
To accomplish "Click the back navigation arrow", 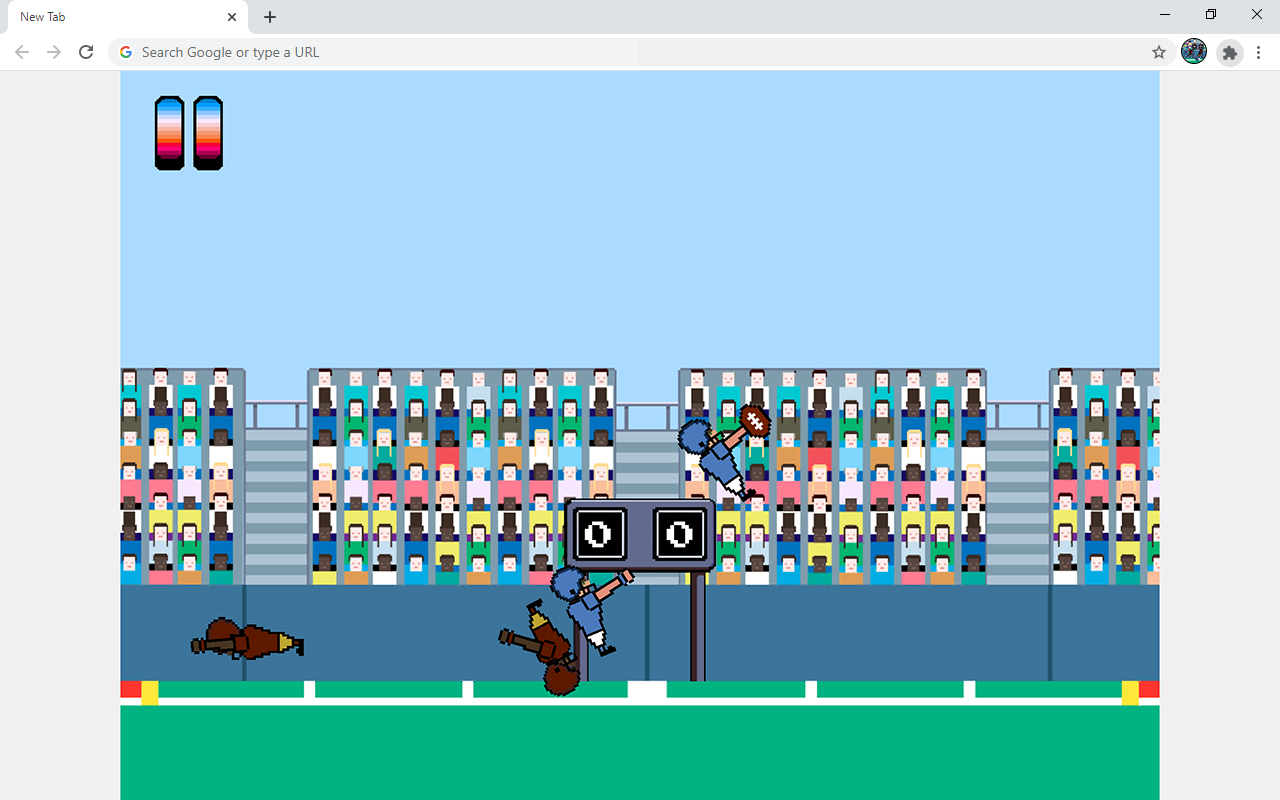I will click(x=22, y=51).
